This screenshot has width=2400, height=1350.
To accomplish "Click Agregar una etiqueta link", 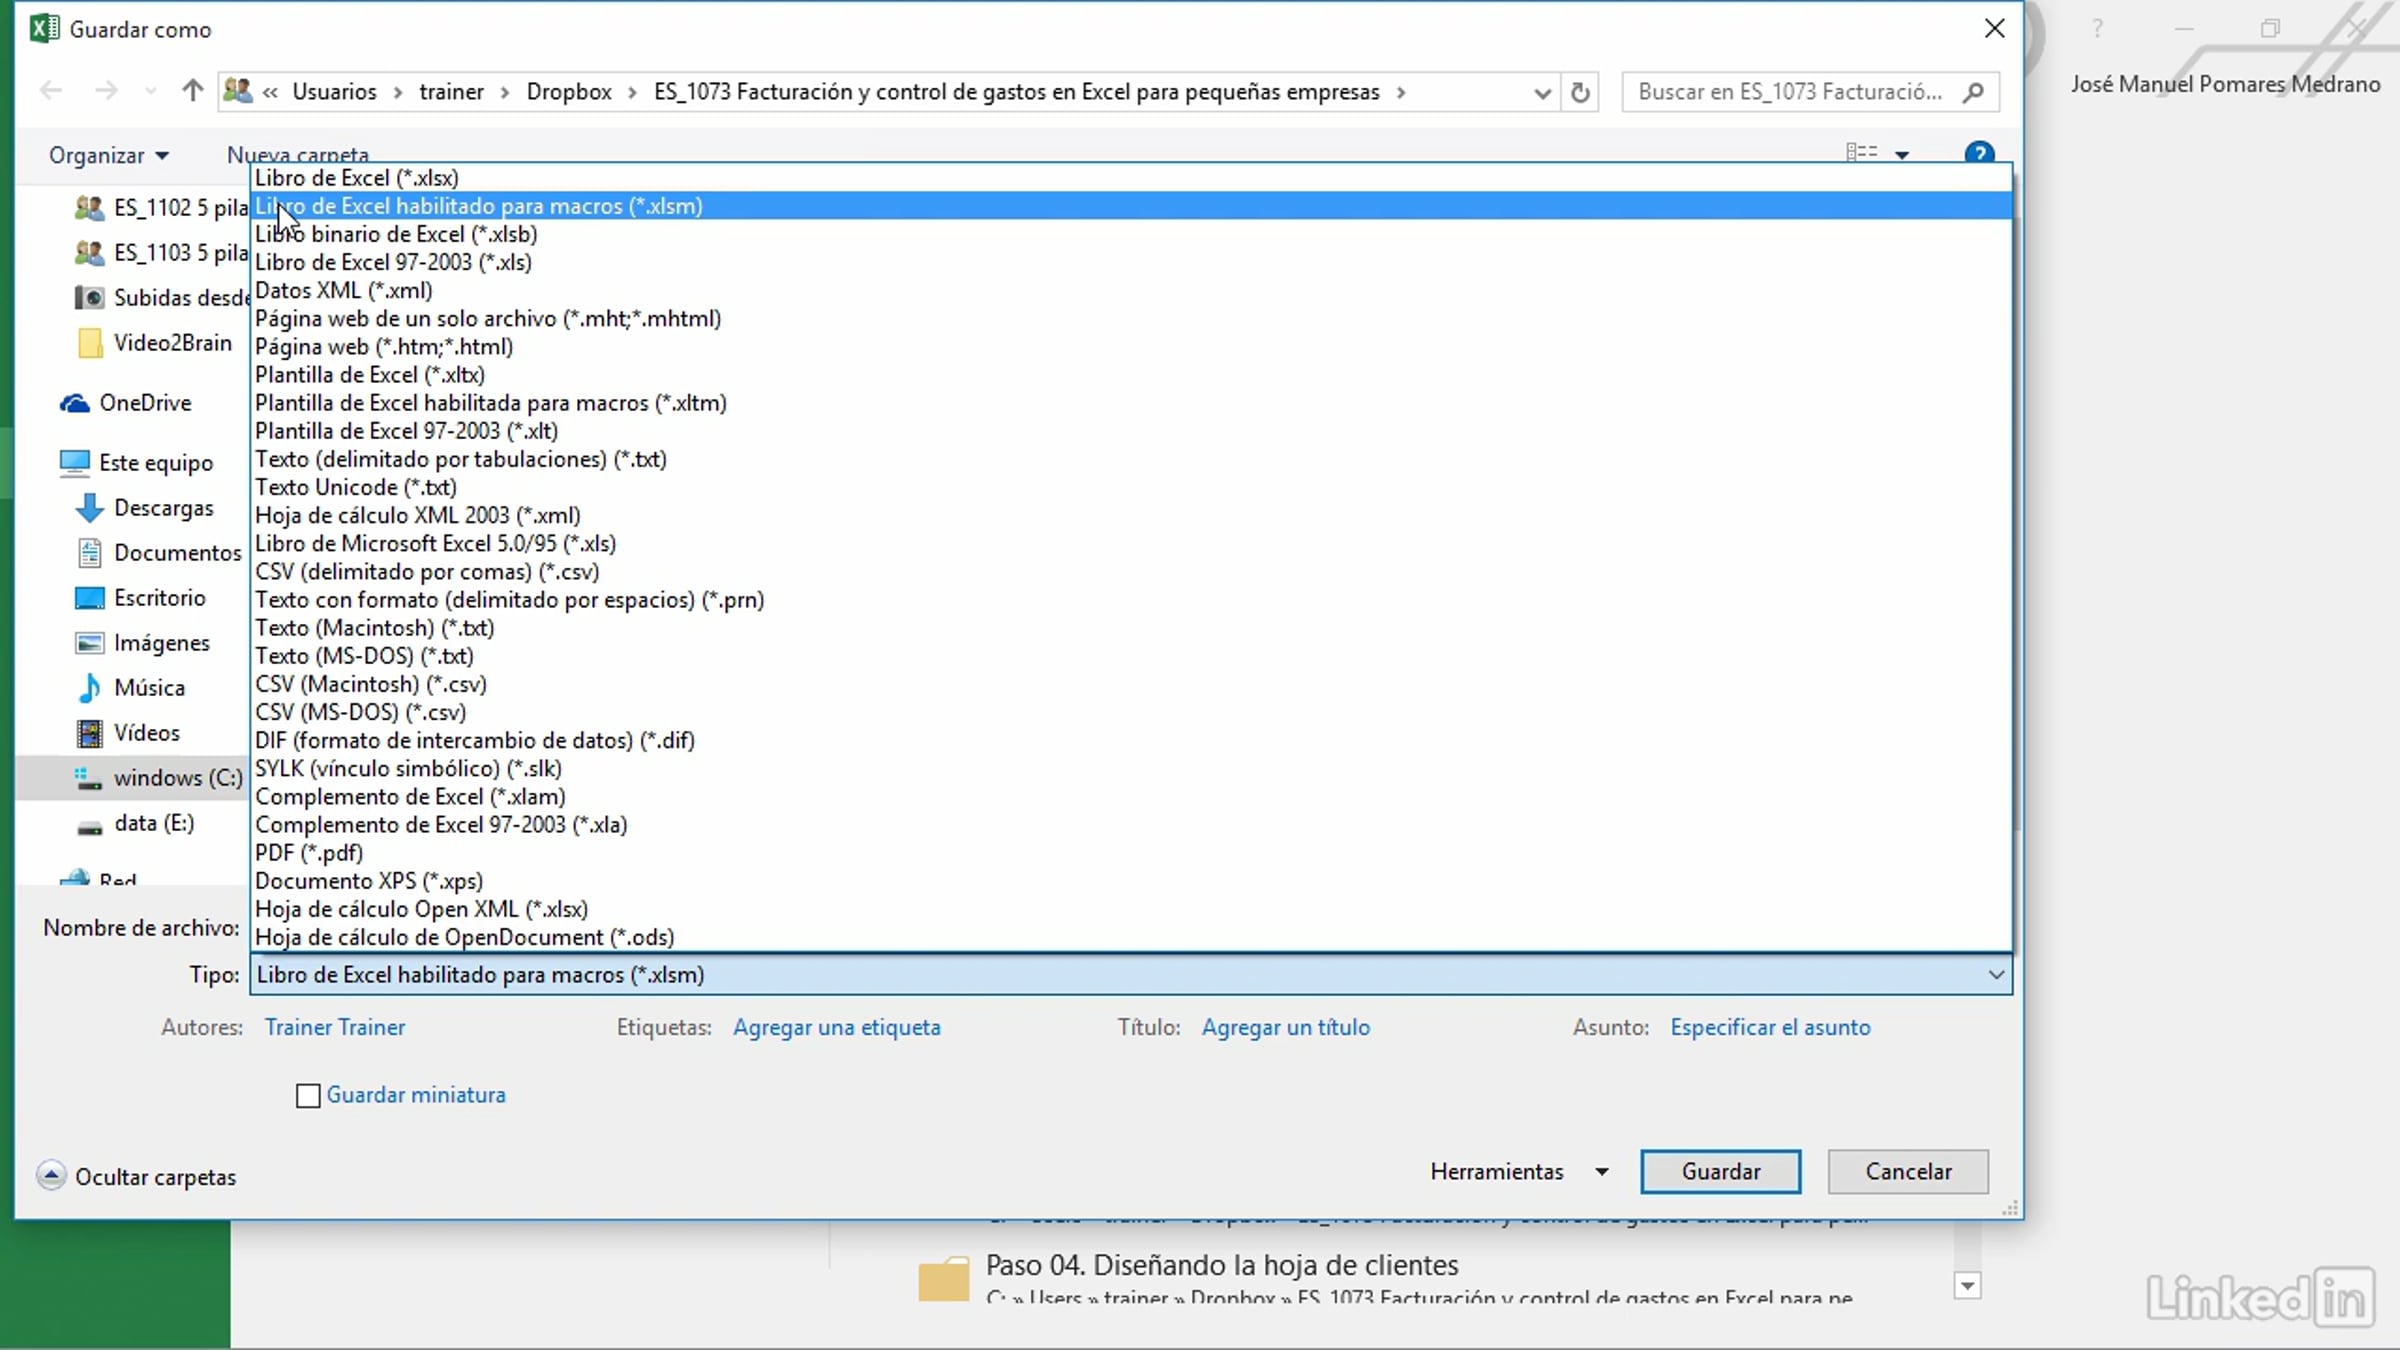I will 837,1027.
